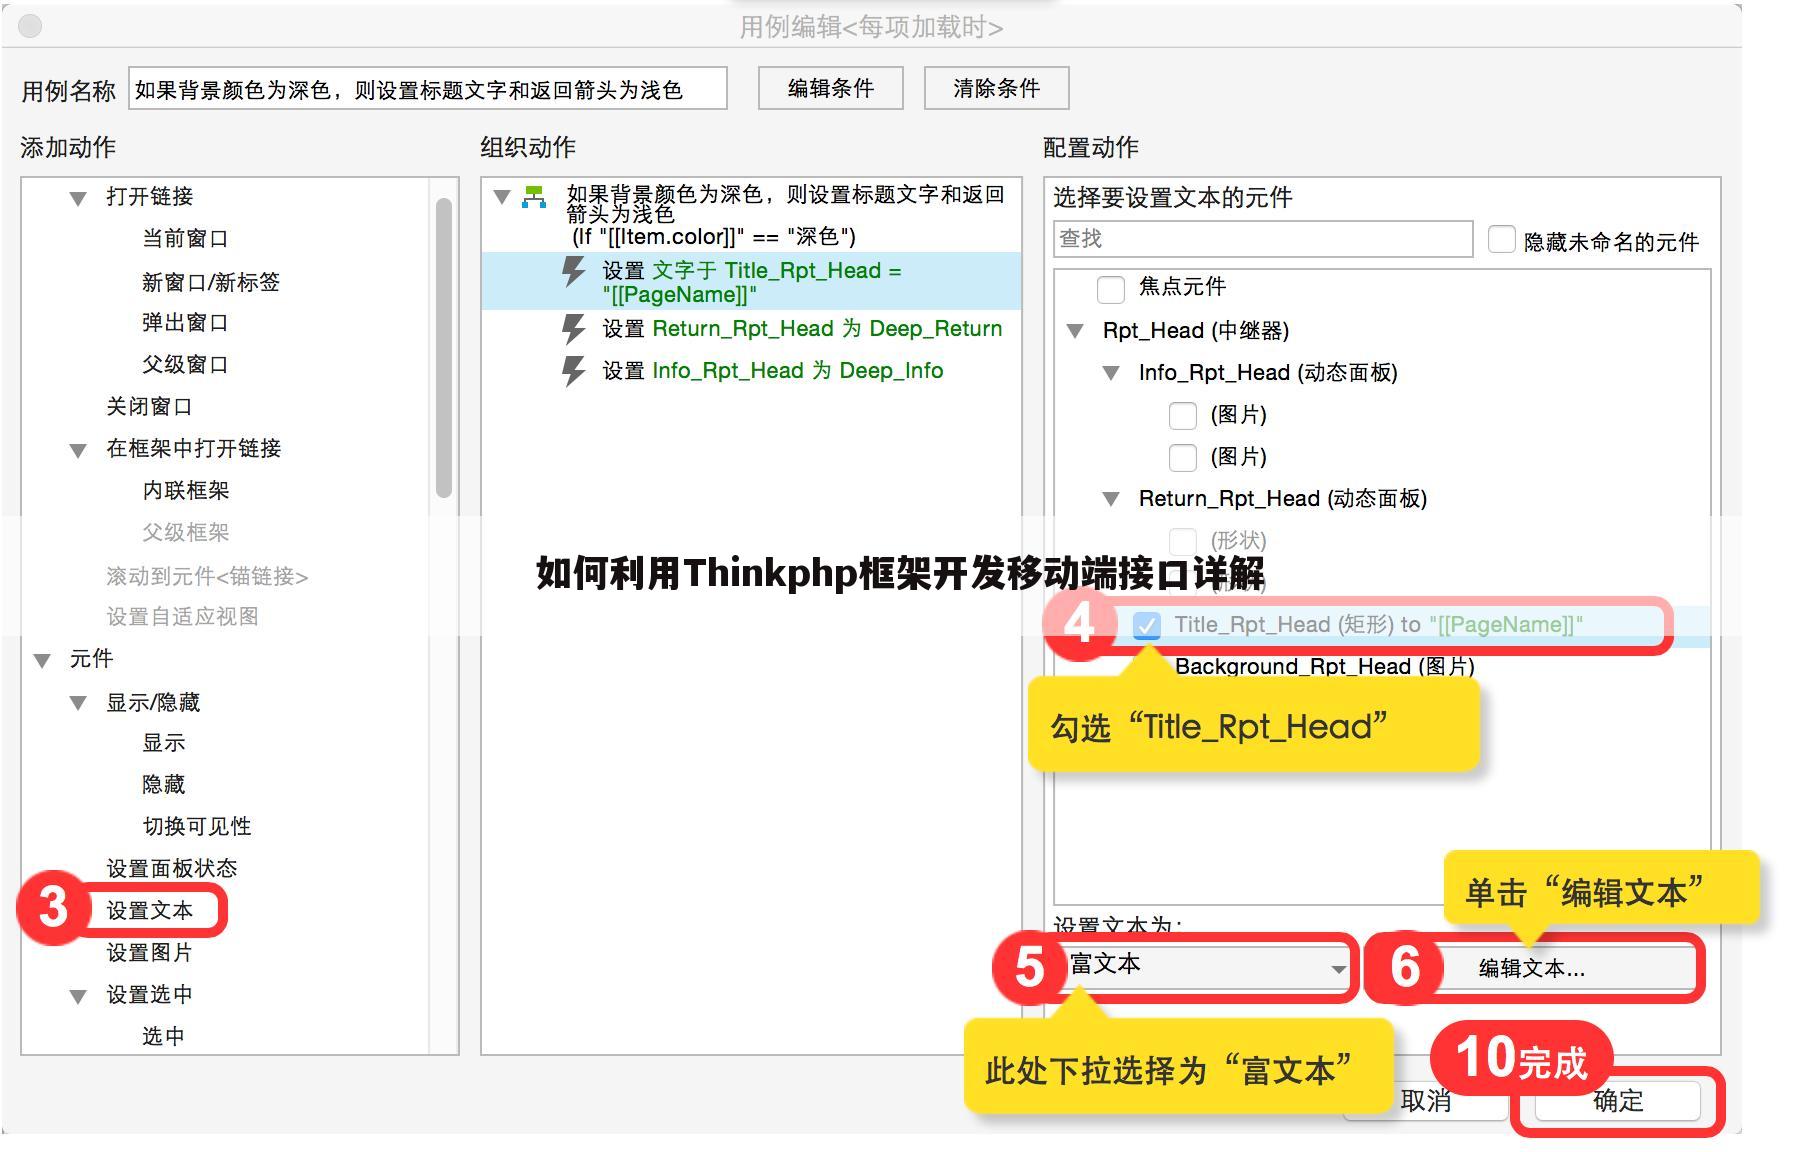1800x1152 pixels.
Task: Click the 添加动作 list scrollbar
Action: click(x=444, y=347)
